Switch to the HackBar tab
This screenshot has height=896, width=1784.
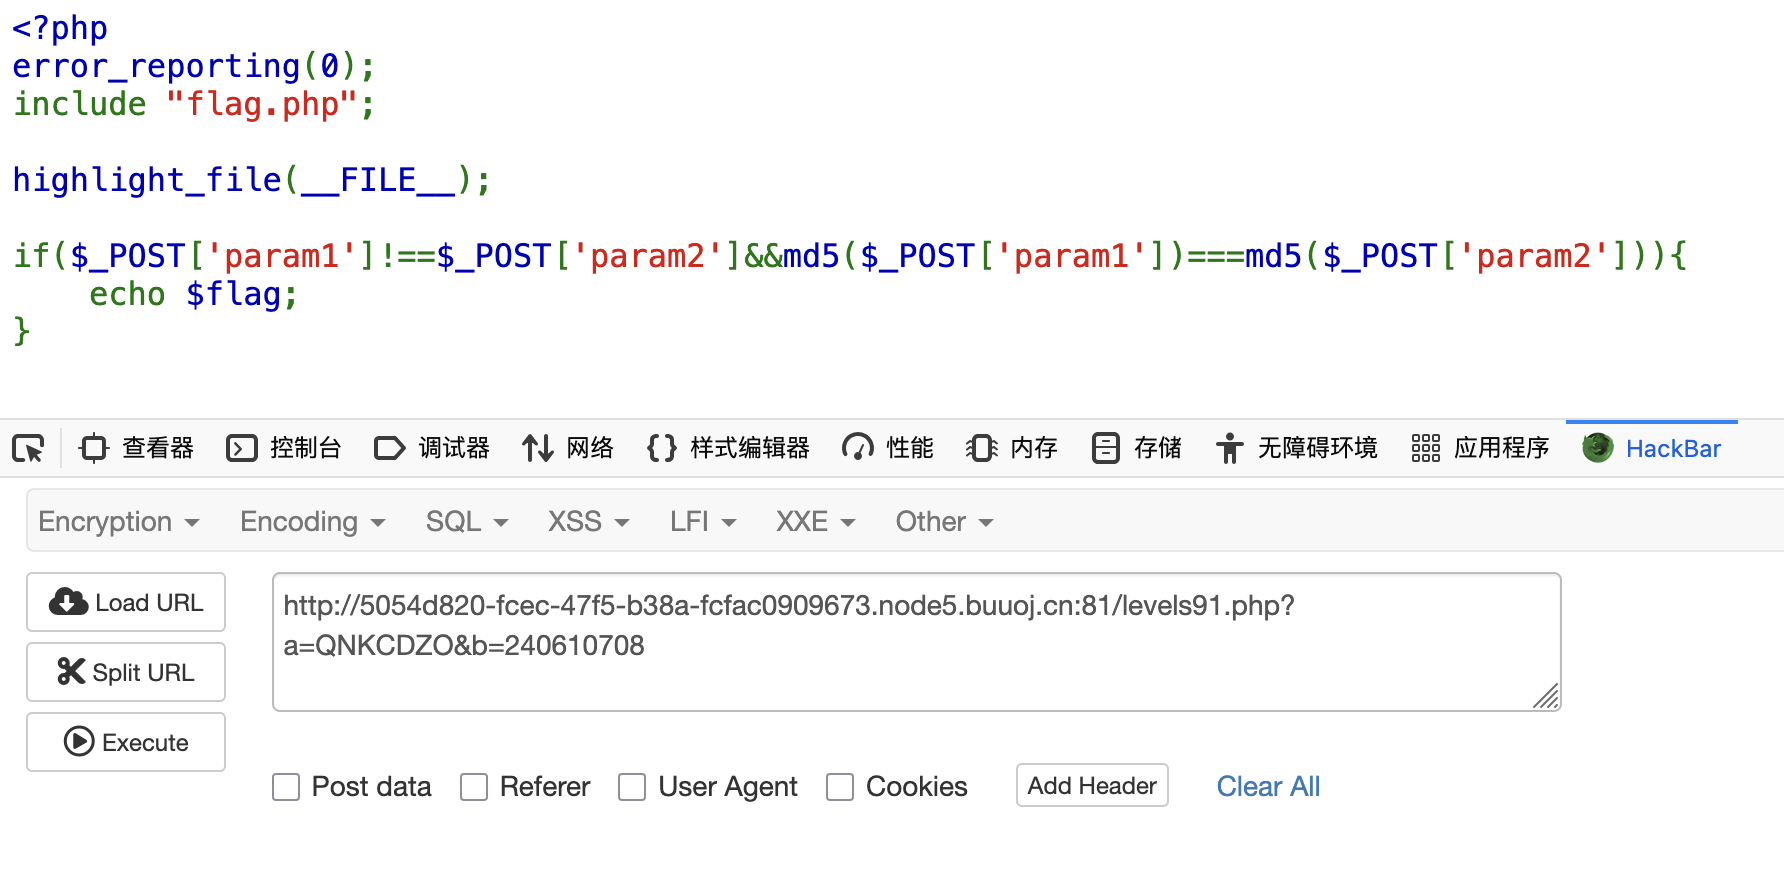coord(1652,448)
